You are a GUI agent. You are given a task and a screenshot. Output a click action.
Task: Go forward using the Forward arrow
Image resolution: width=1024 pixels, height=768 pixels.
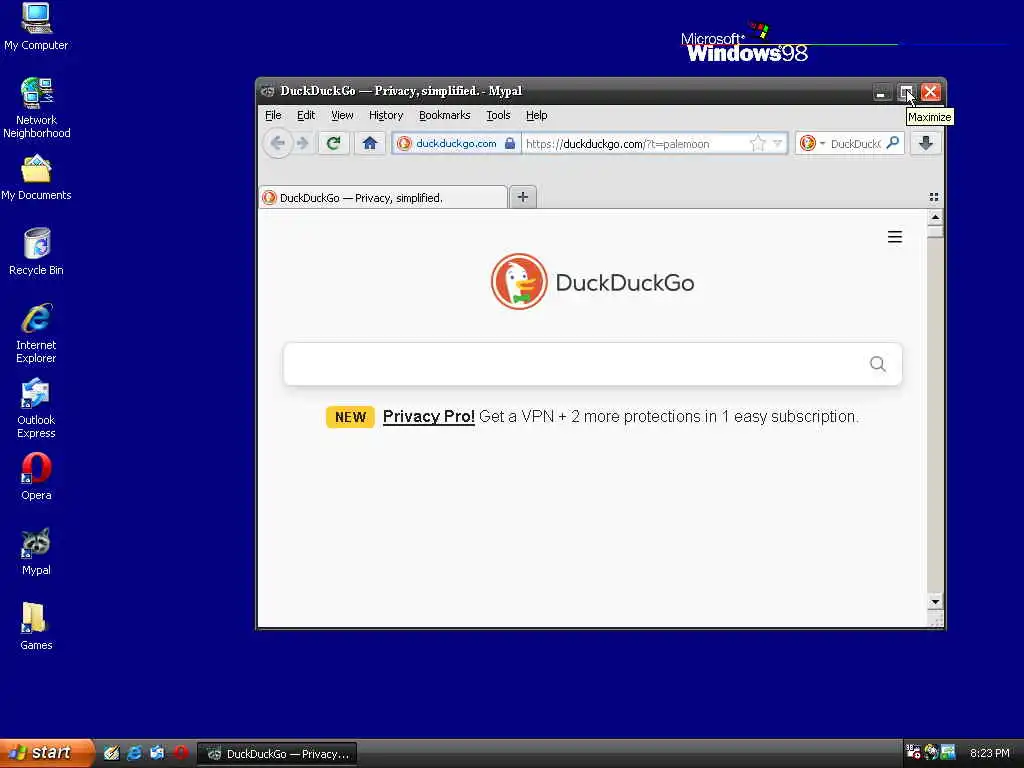[302, 143]
